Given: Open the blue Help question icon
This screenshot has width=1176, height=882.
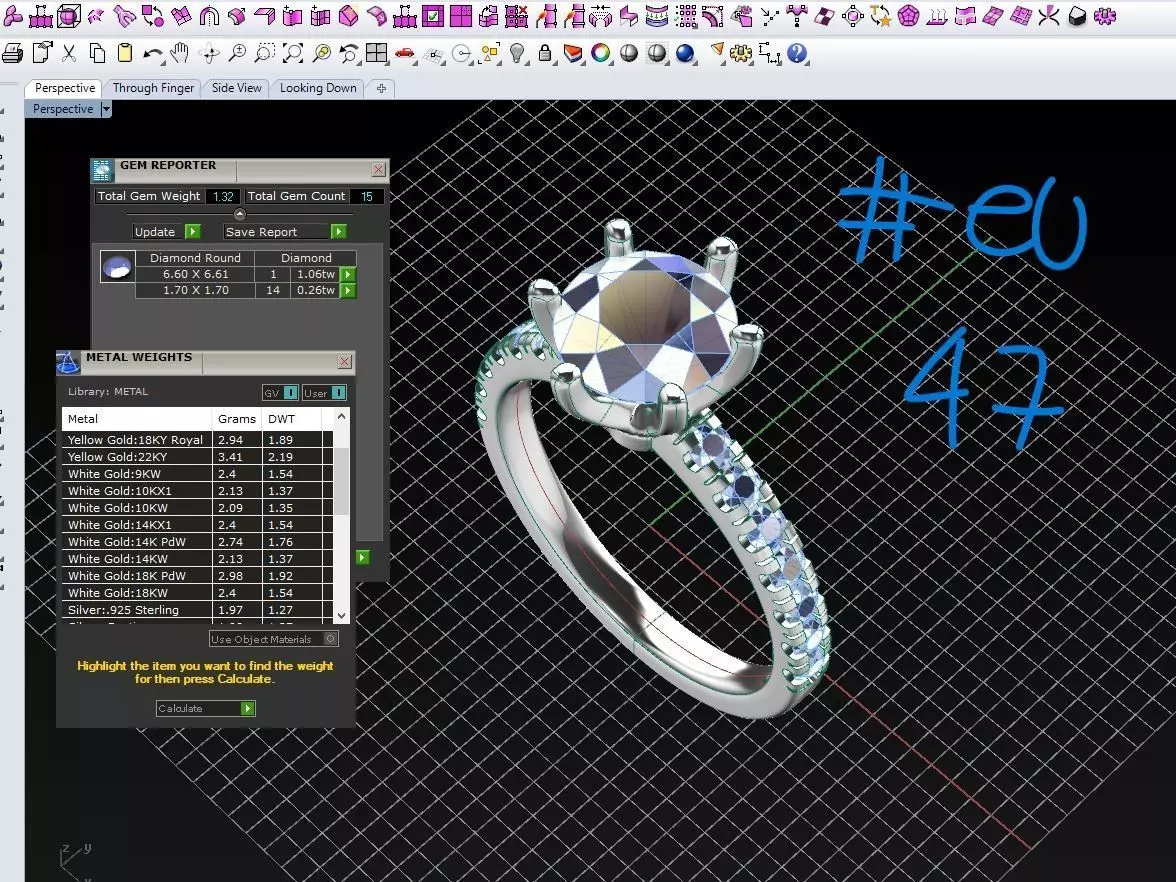Looking at the screenshot, I should pyautogui.click(x=798, y=52).
